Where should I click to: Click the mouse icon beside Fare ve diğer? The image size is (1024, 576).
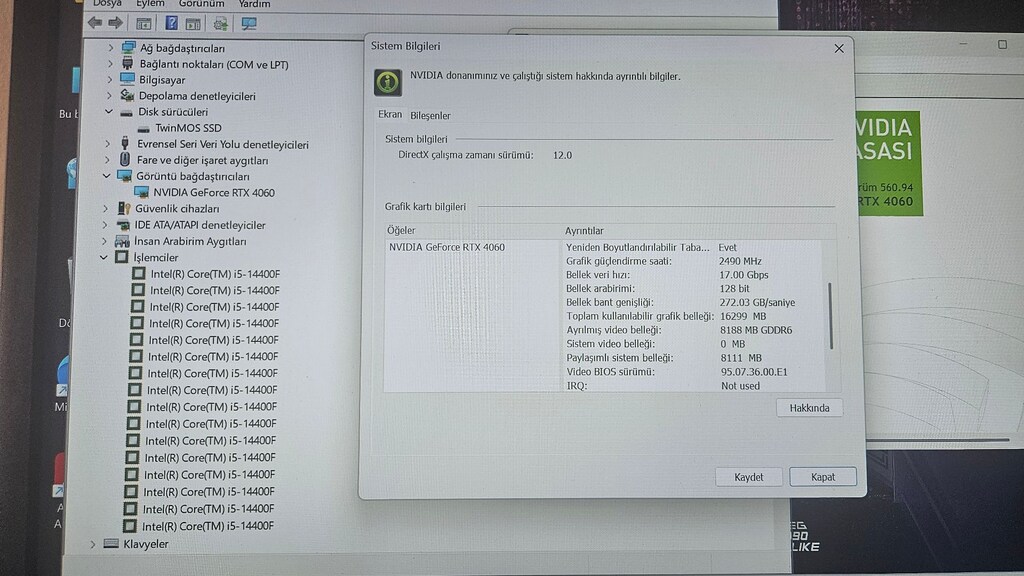[125, 159]
